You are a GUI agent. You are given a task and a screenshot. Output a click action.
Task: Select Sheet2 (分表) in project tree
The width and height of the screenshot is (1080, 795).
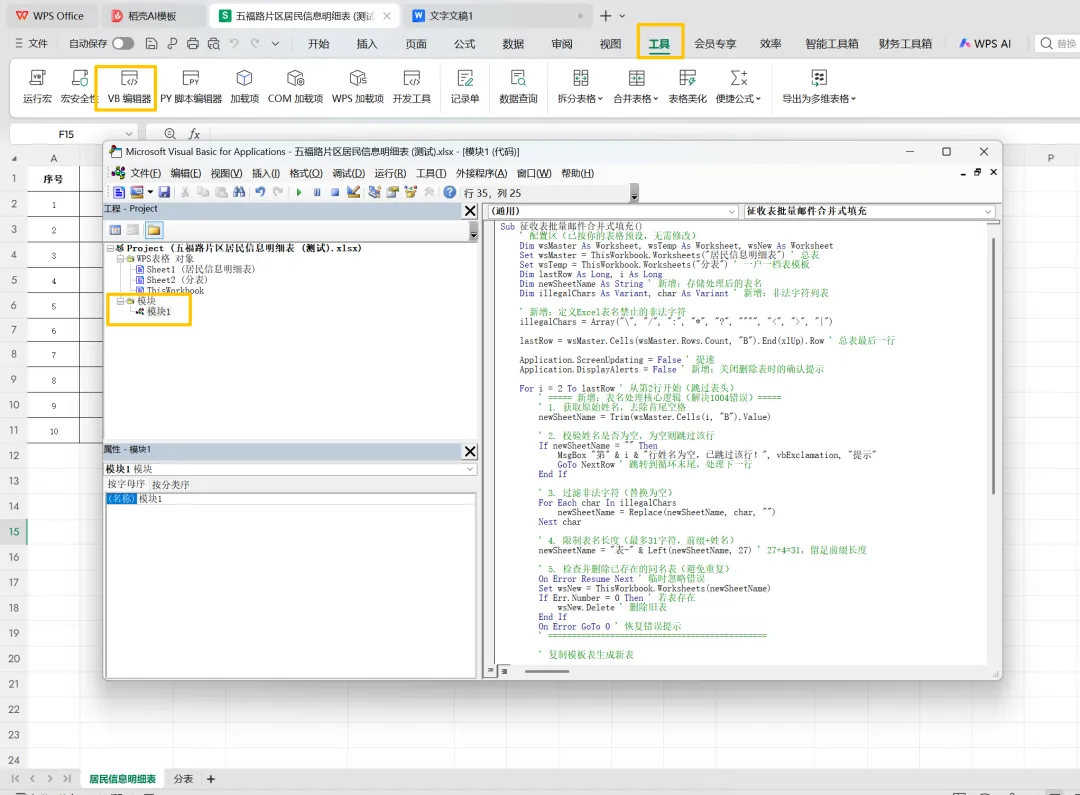click(x=176, y=280)
